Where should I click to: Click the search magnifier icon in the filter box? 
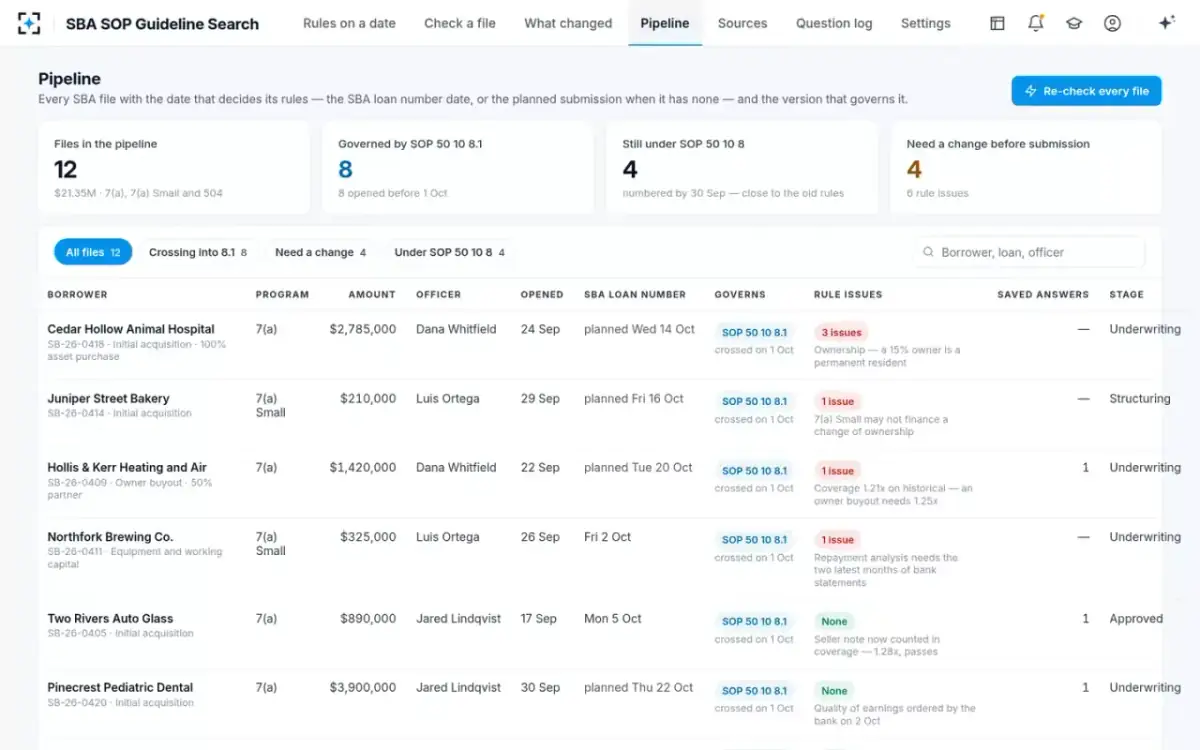tap(929, 252)
